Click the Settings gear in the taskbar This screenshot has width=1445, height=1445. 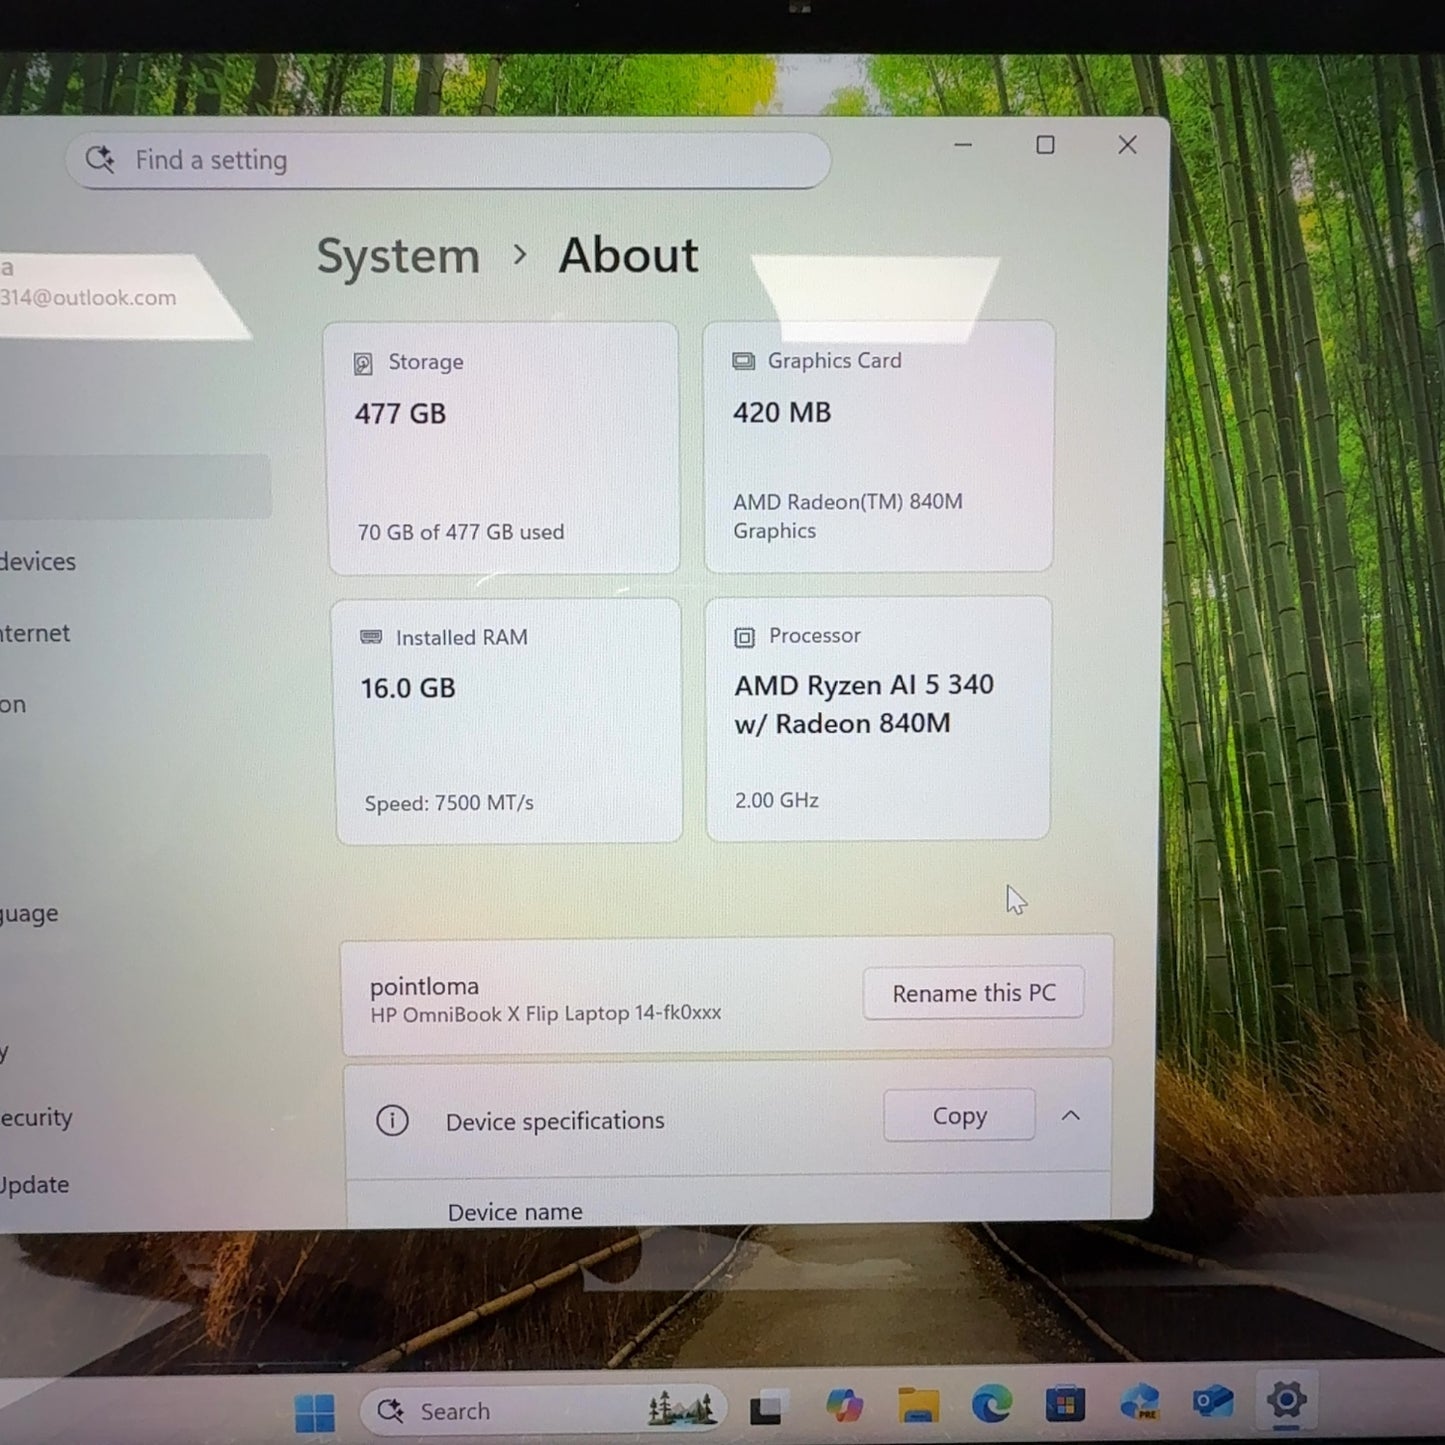(1286, 1400)
